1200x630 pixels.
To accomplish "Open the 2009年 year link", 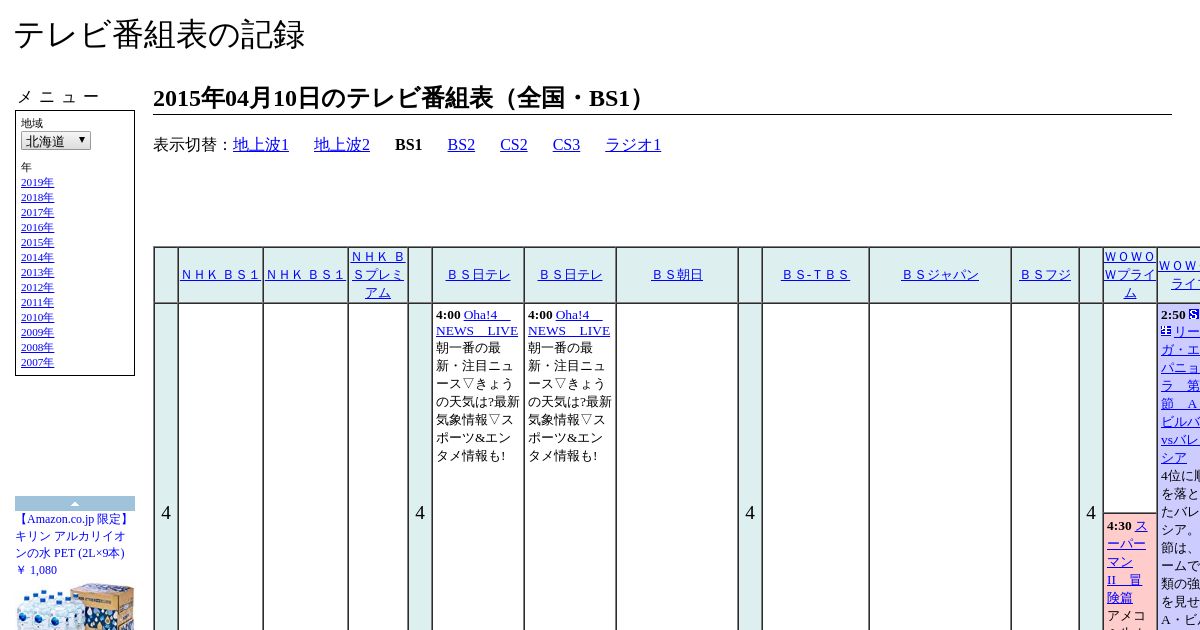I will [37, 333].
